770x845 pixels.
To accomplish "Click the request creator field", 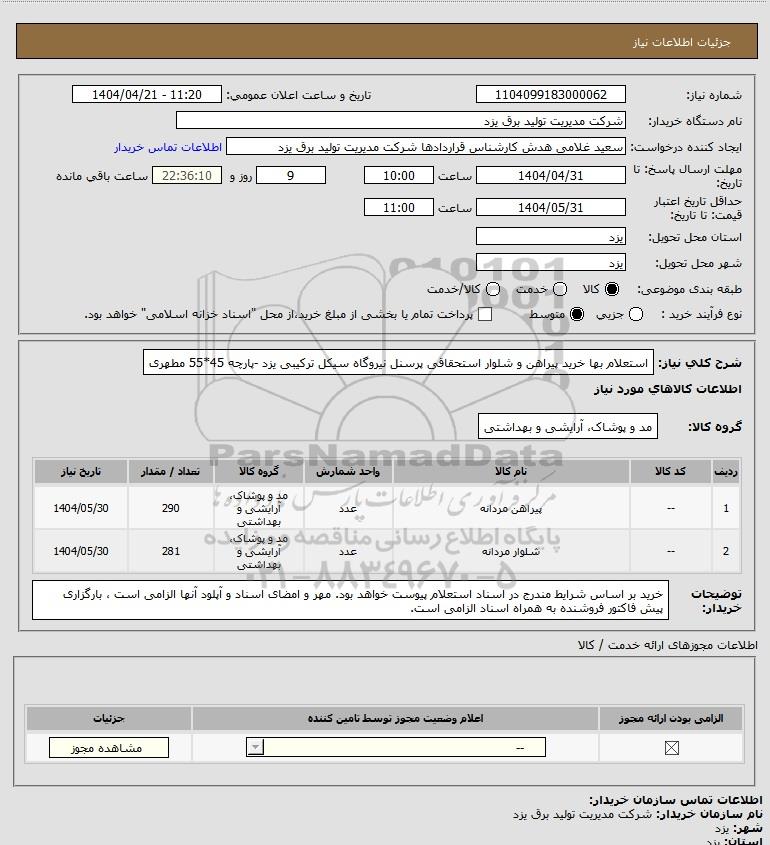I will pos(426,147).
